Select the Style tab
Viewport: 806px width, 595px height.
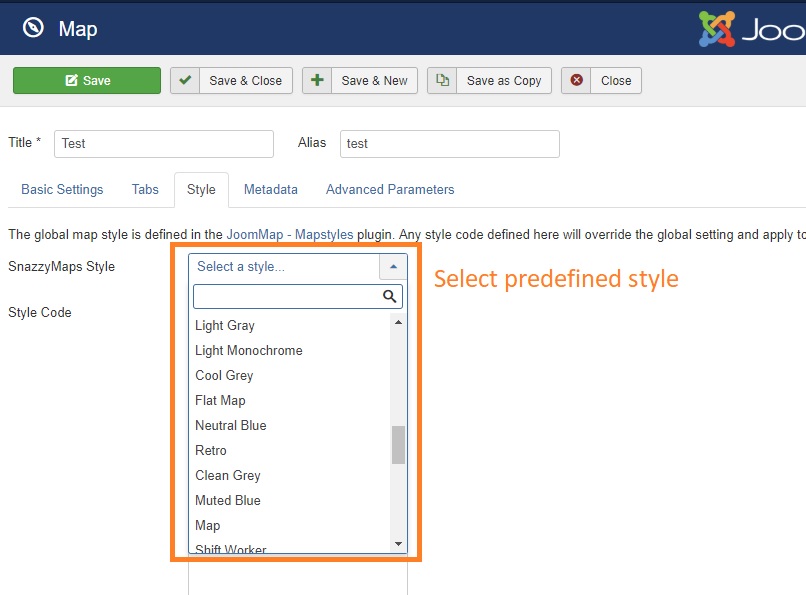click(x=201, y=190)
